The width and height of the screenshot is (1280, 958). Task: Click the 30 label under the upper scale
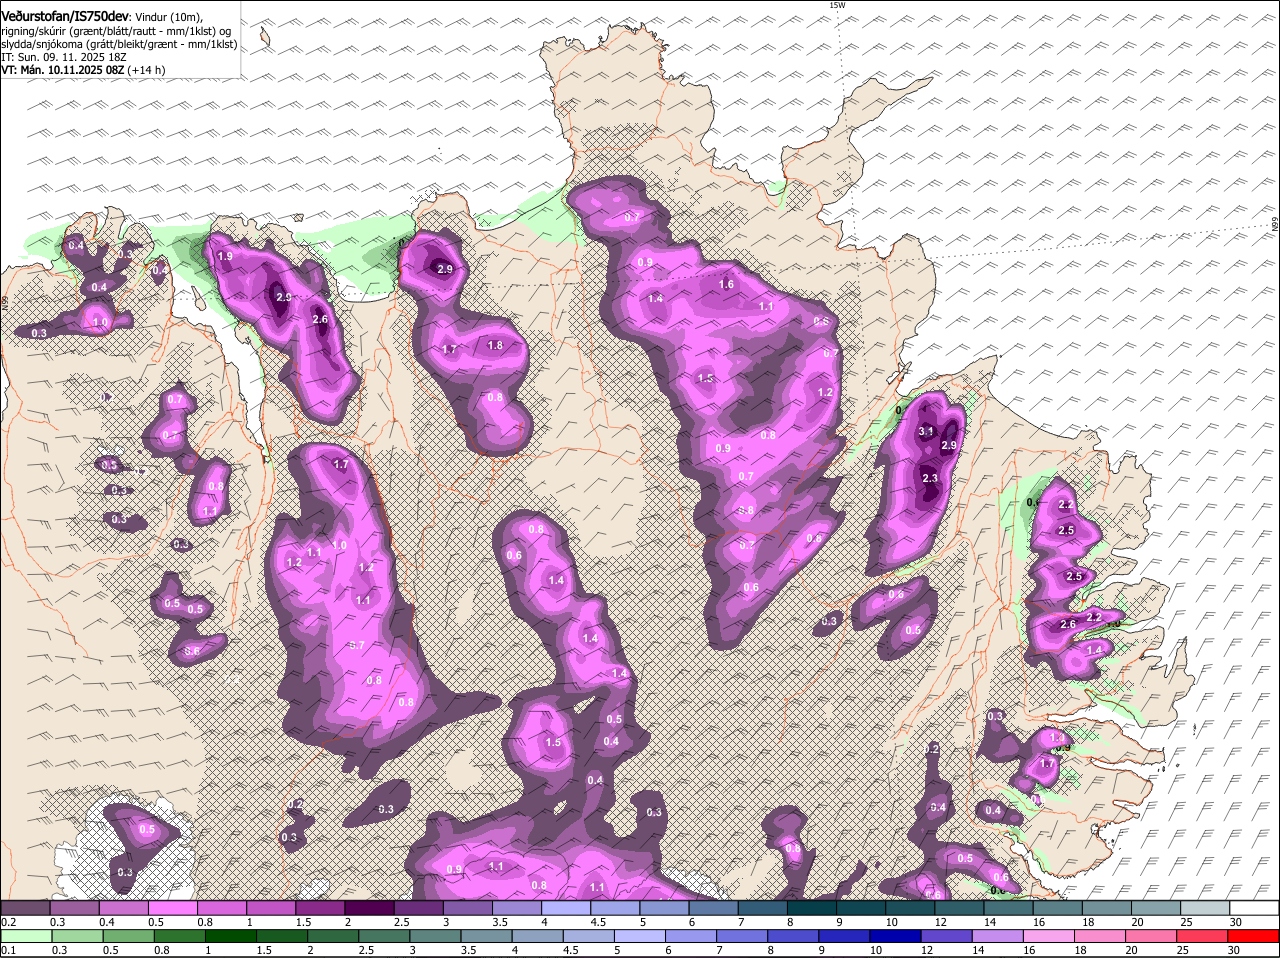pos(1236,921)
